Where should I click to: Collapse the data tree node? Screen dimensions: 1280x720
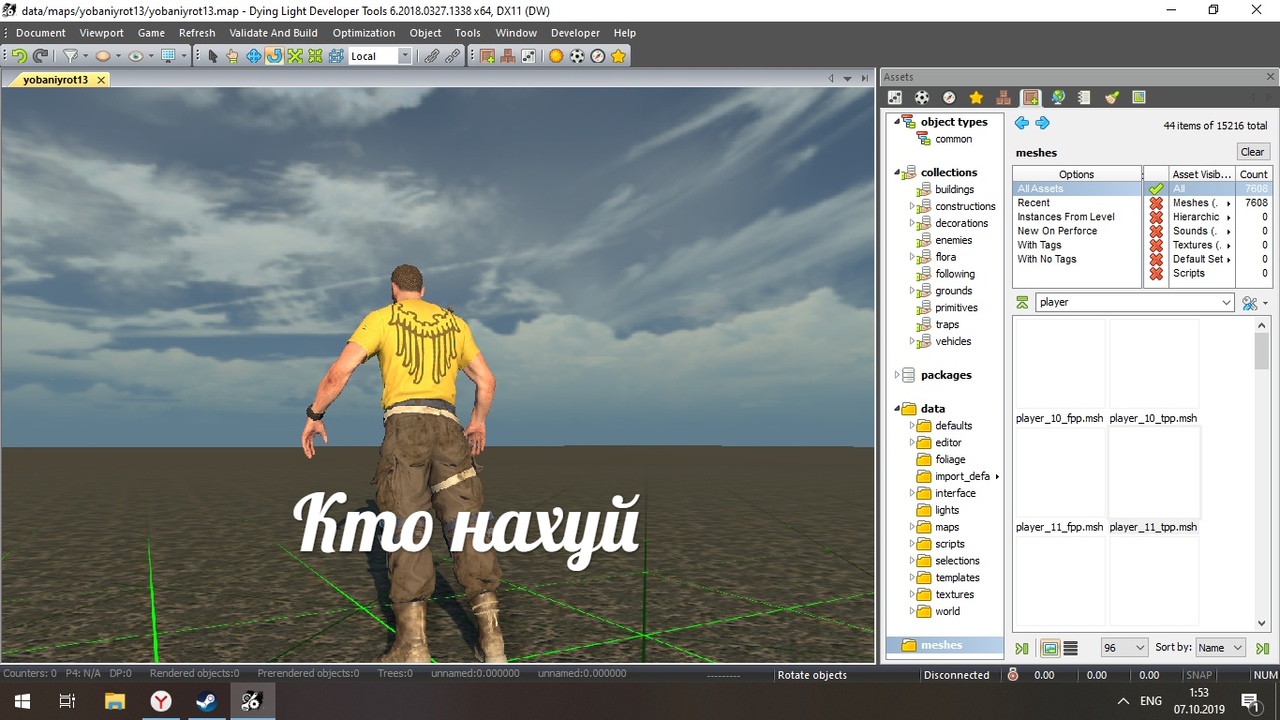(x=897, y=408)
